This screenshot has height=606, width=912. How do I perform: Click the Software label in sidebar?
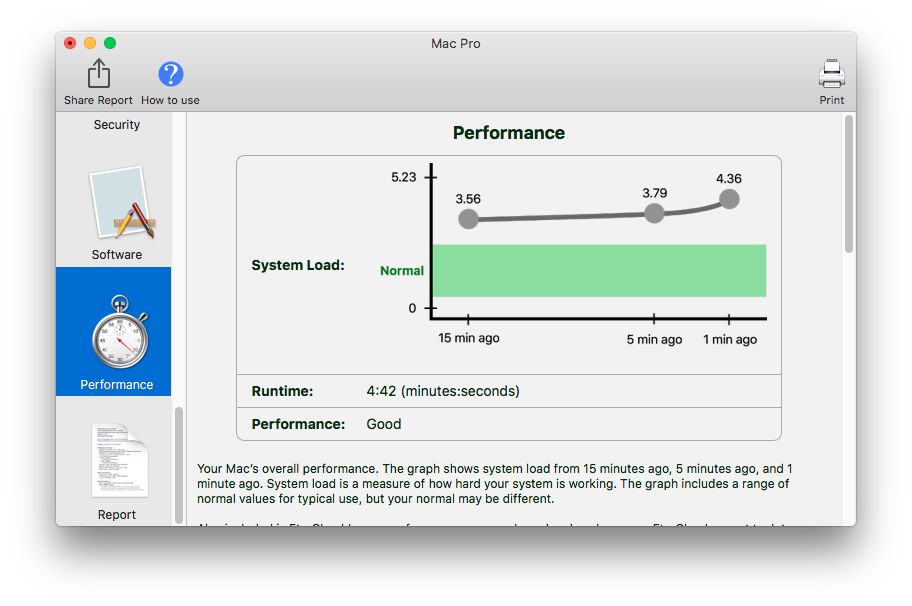(117, 255)
